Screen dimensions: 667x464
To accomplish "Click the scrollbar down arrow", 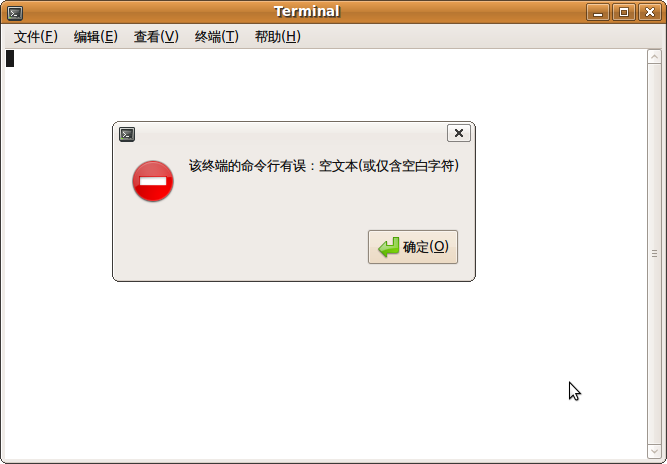I will 654,451.
